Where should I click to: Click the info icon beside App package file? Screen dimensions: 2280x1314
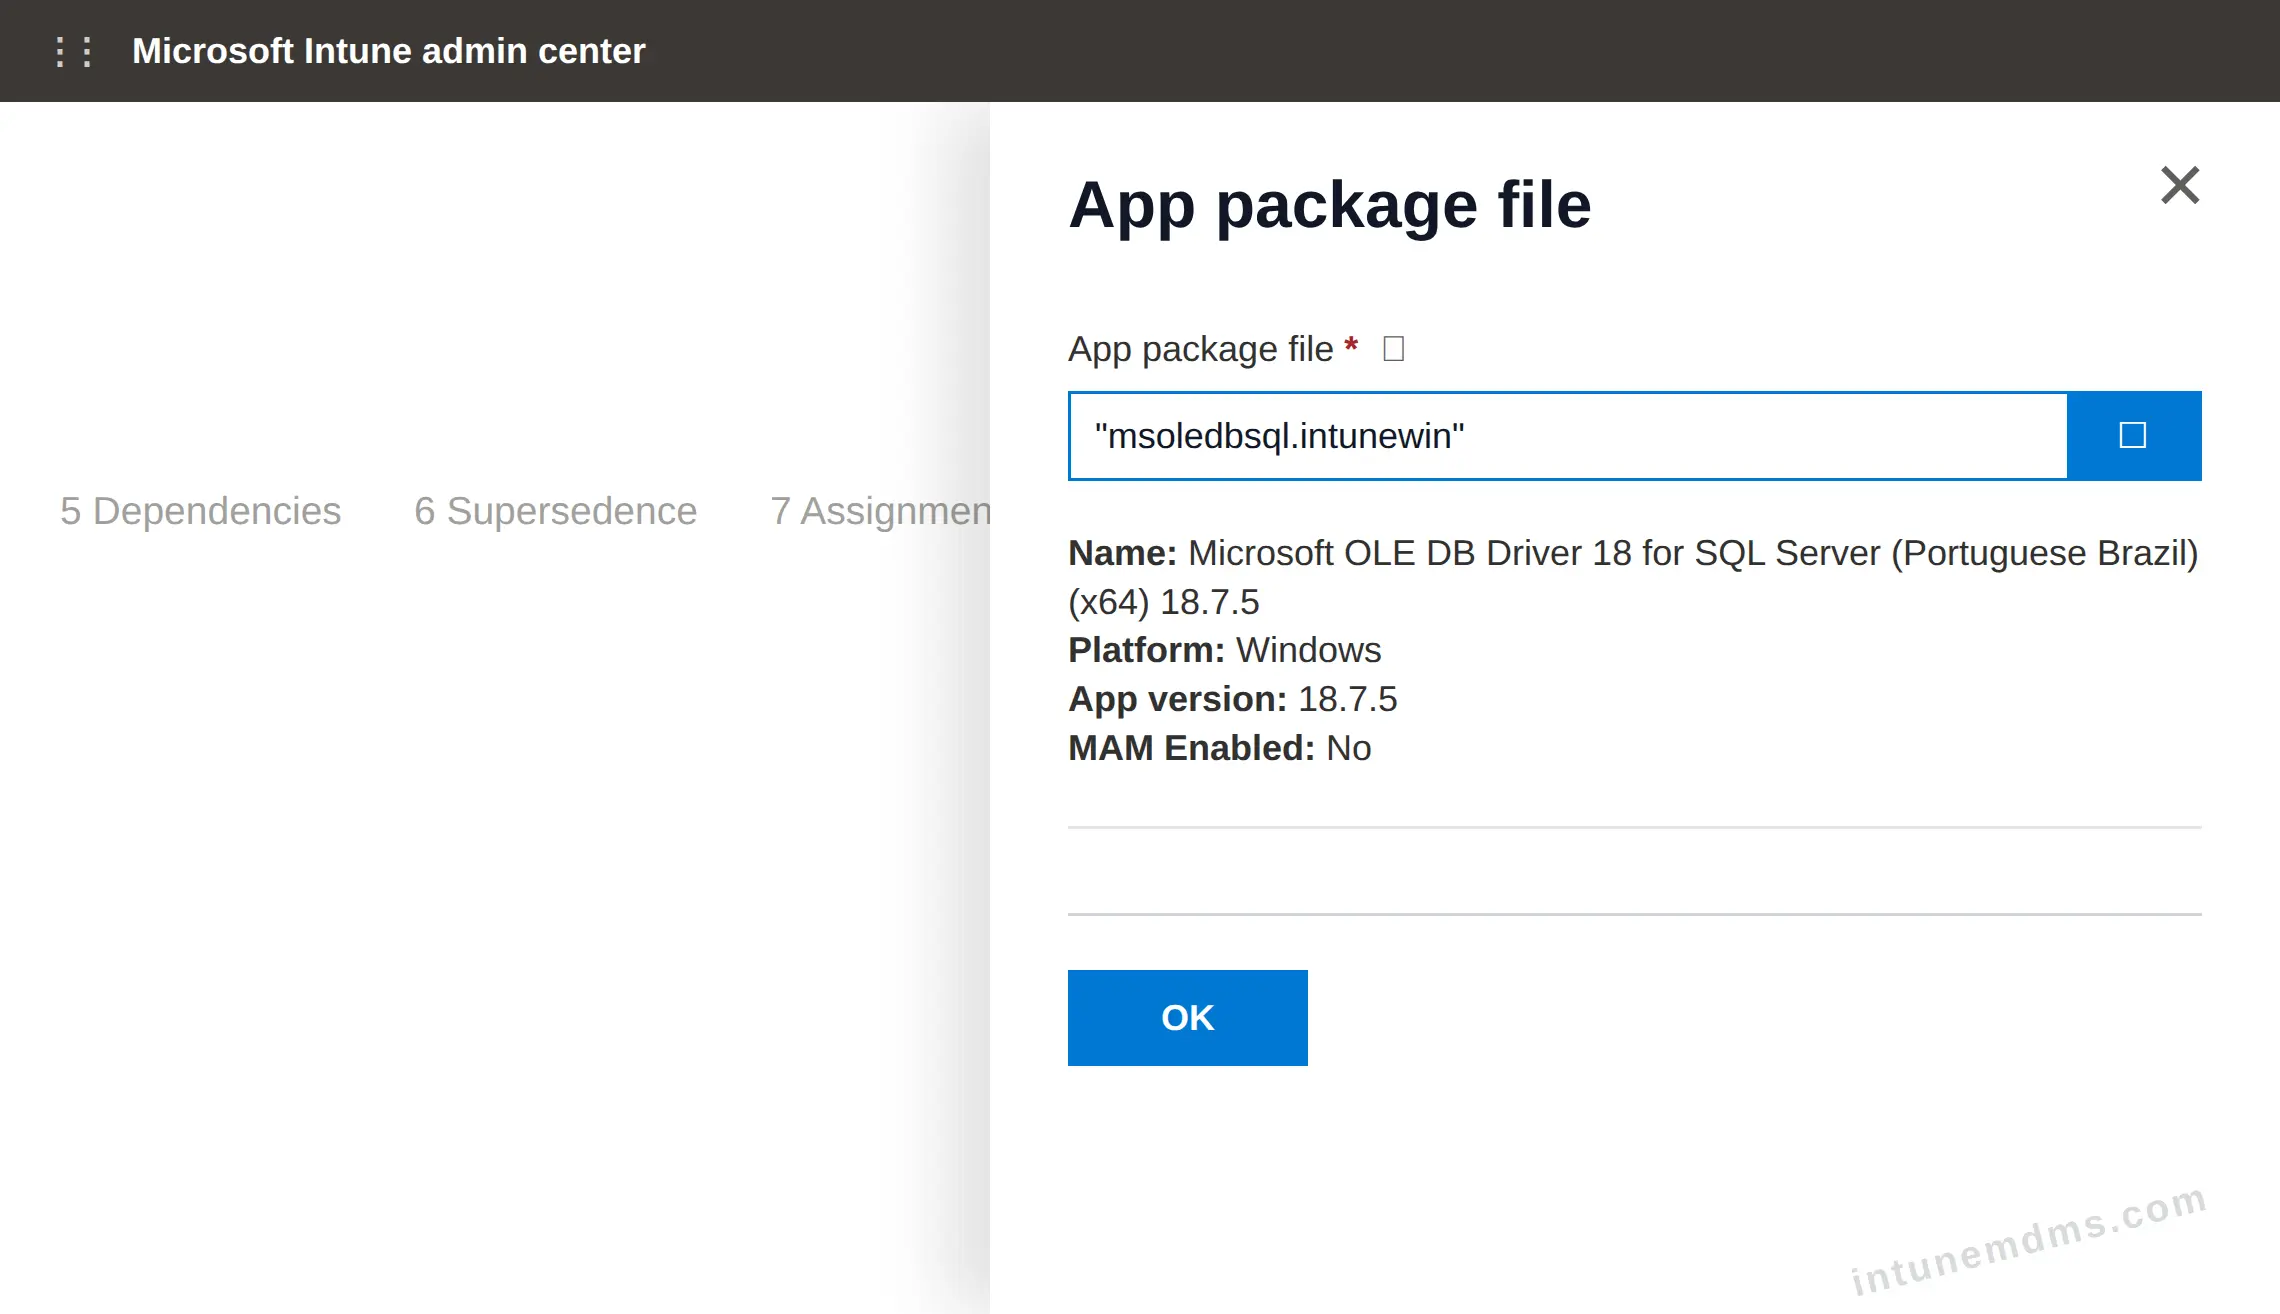point(1393,349)
